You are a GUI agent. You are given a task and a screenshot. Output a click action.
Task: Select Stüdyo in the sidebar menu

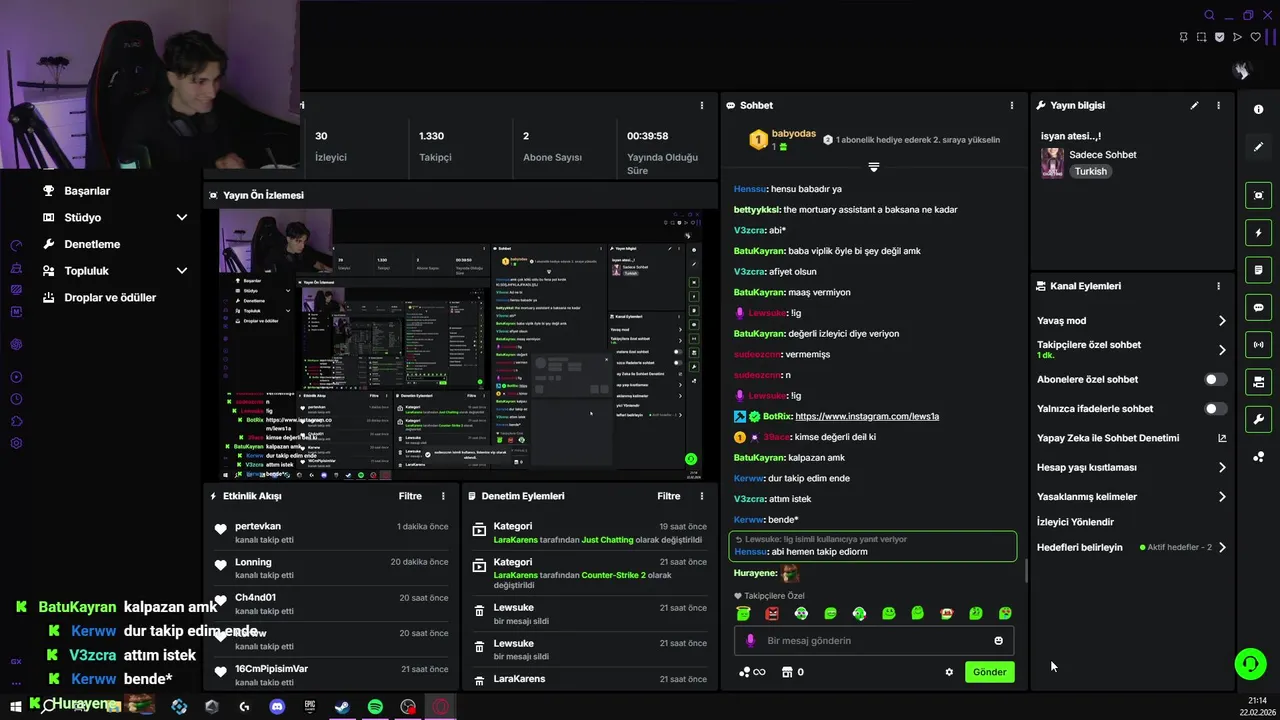pos(82,217)
